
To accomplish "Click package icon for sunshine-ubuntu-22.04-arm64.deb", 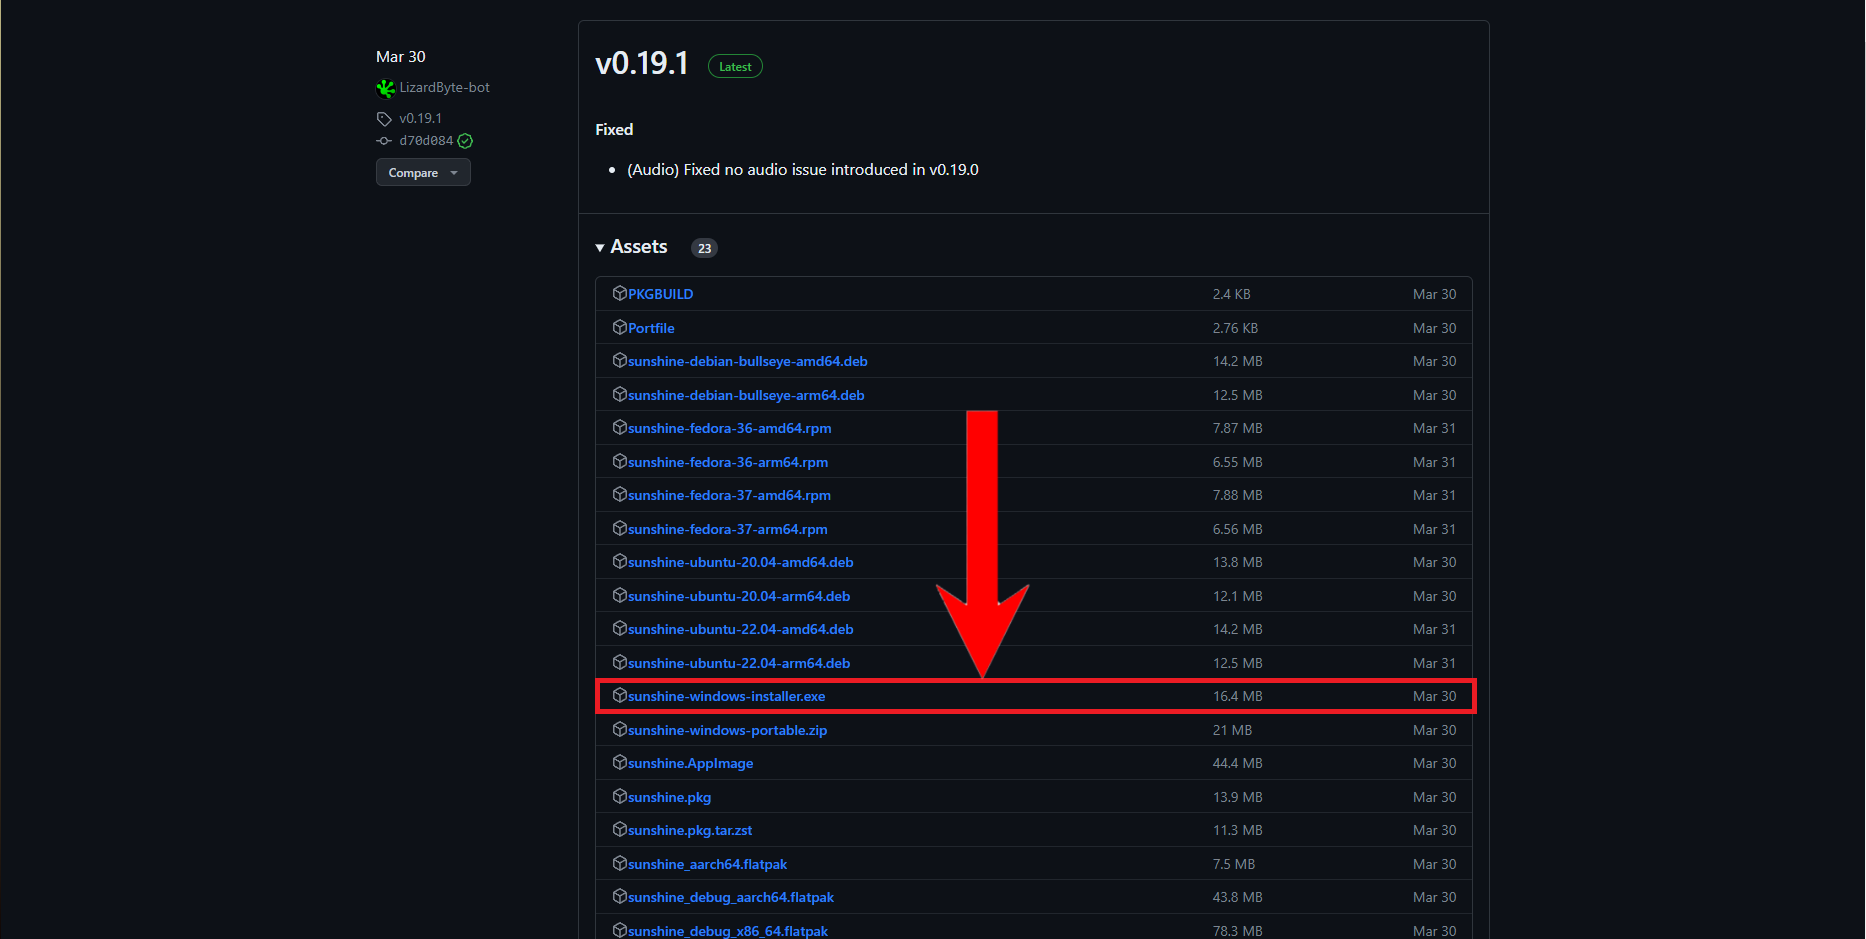I will tap(620, 662).
